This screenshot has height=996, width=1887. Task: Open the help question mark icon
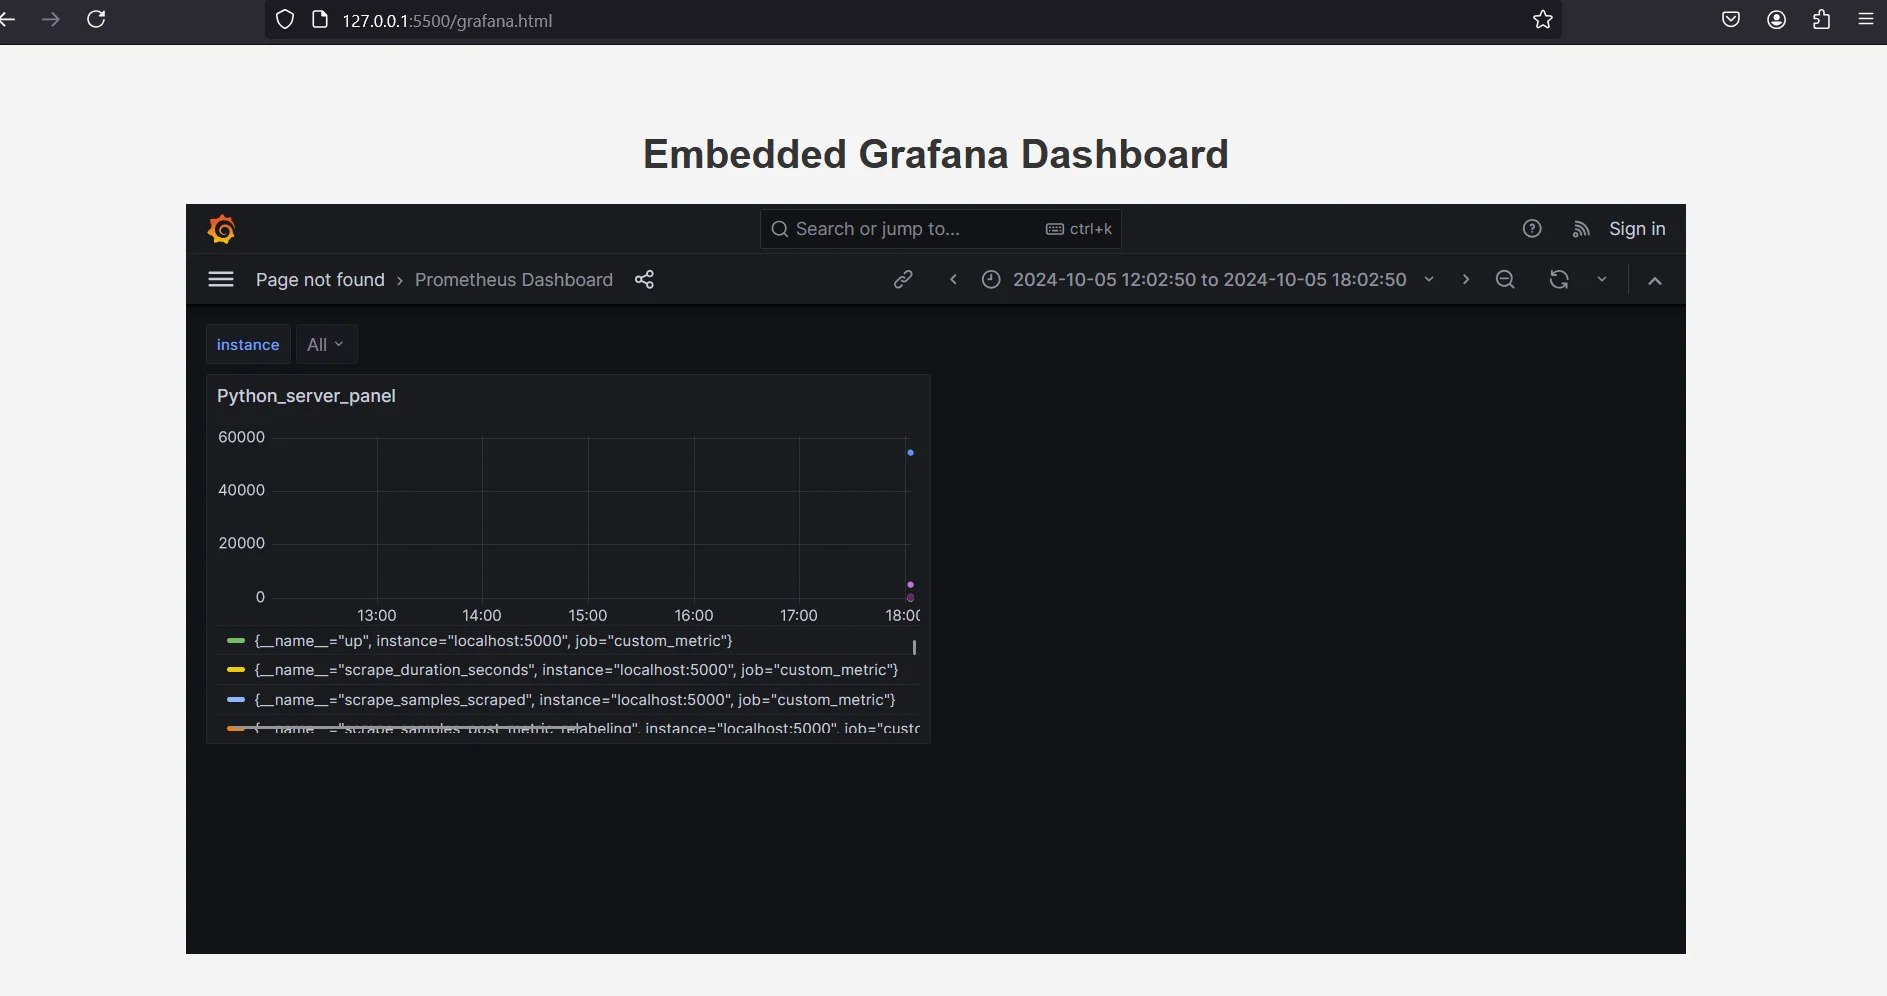(x=1532, y=229)
